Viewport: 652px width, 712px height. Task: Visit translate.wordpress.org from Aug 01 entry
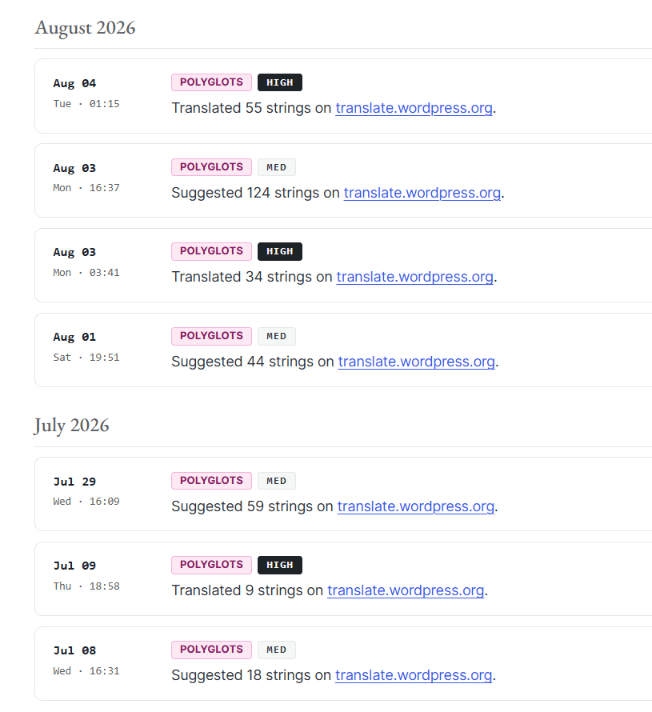click(x=416, y=362)
